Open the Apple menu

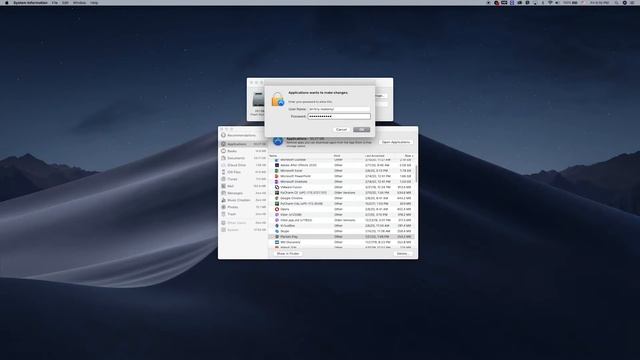coord(6,2)
